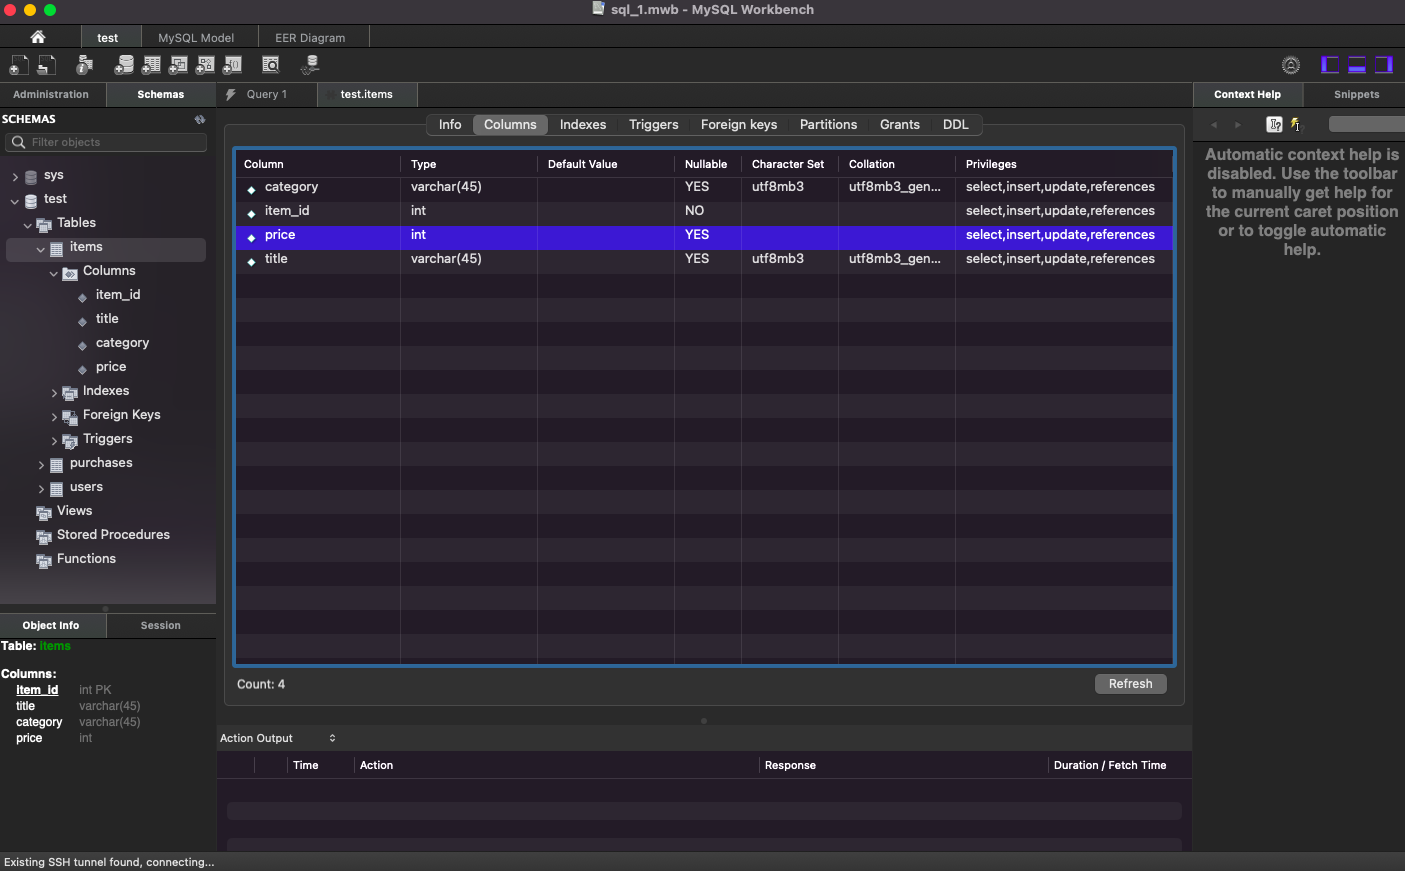Go forward in context help

[1238, 125]
